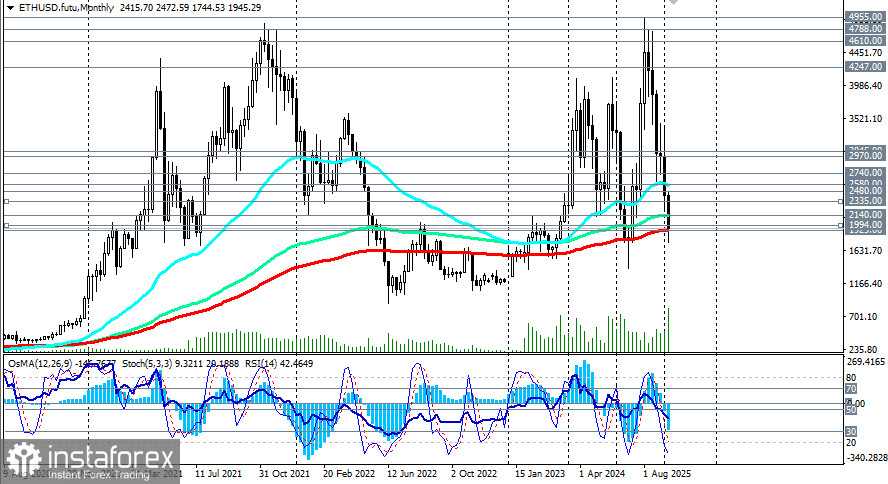Click the 1166.40 price scale value
The width and height of the screenshot is (888, 484).
point(865,284)
